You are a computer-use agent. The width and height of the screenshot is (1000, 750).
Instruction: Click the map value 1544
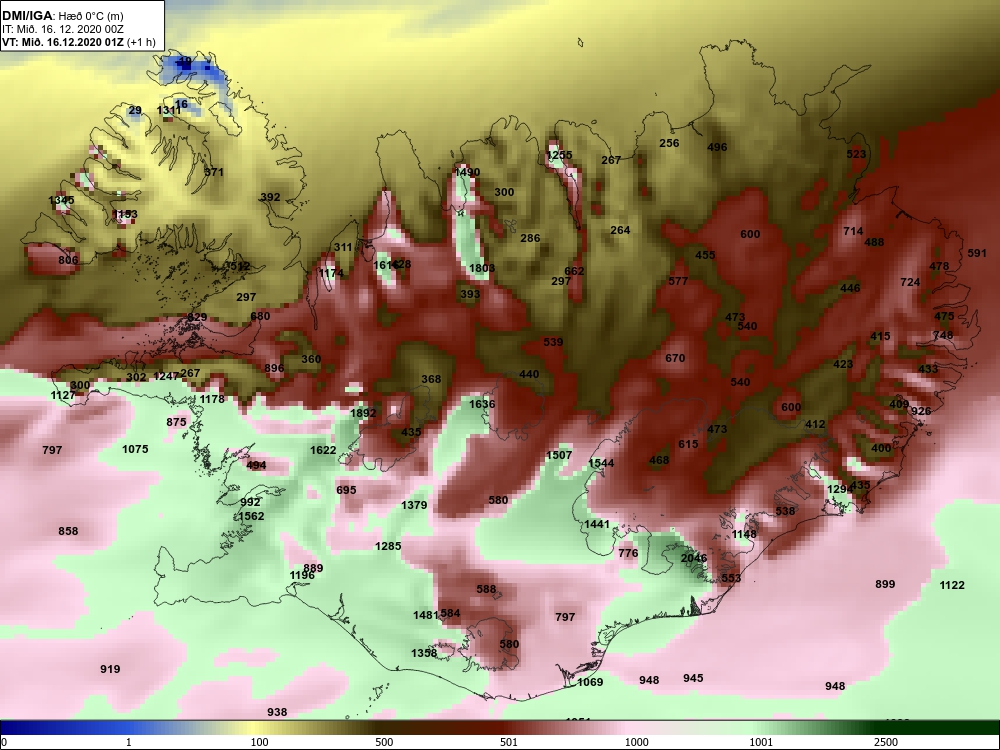[601, 463]
